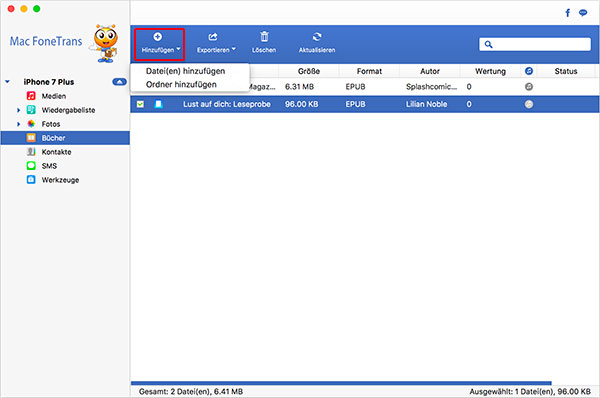Image resolution: width=600 pixels, height=398 pixels.
Task: Select the Lust auf dich: Leseprobe title
Action: [227, 104]
